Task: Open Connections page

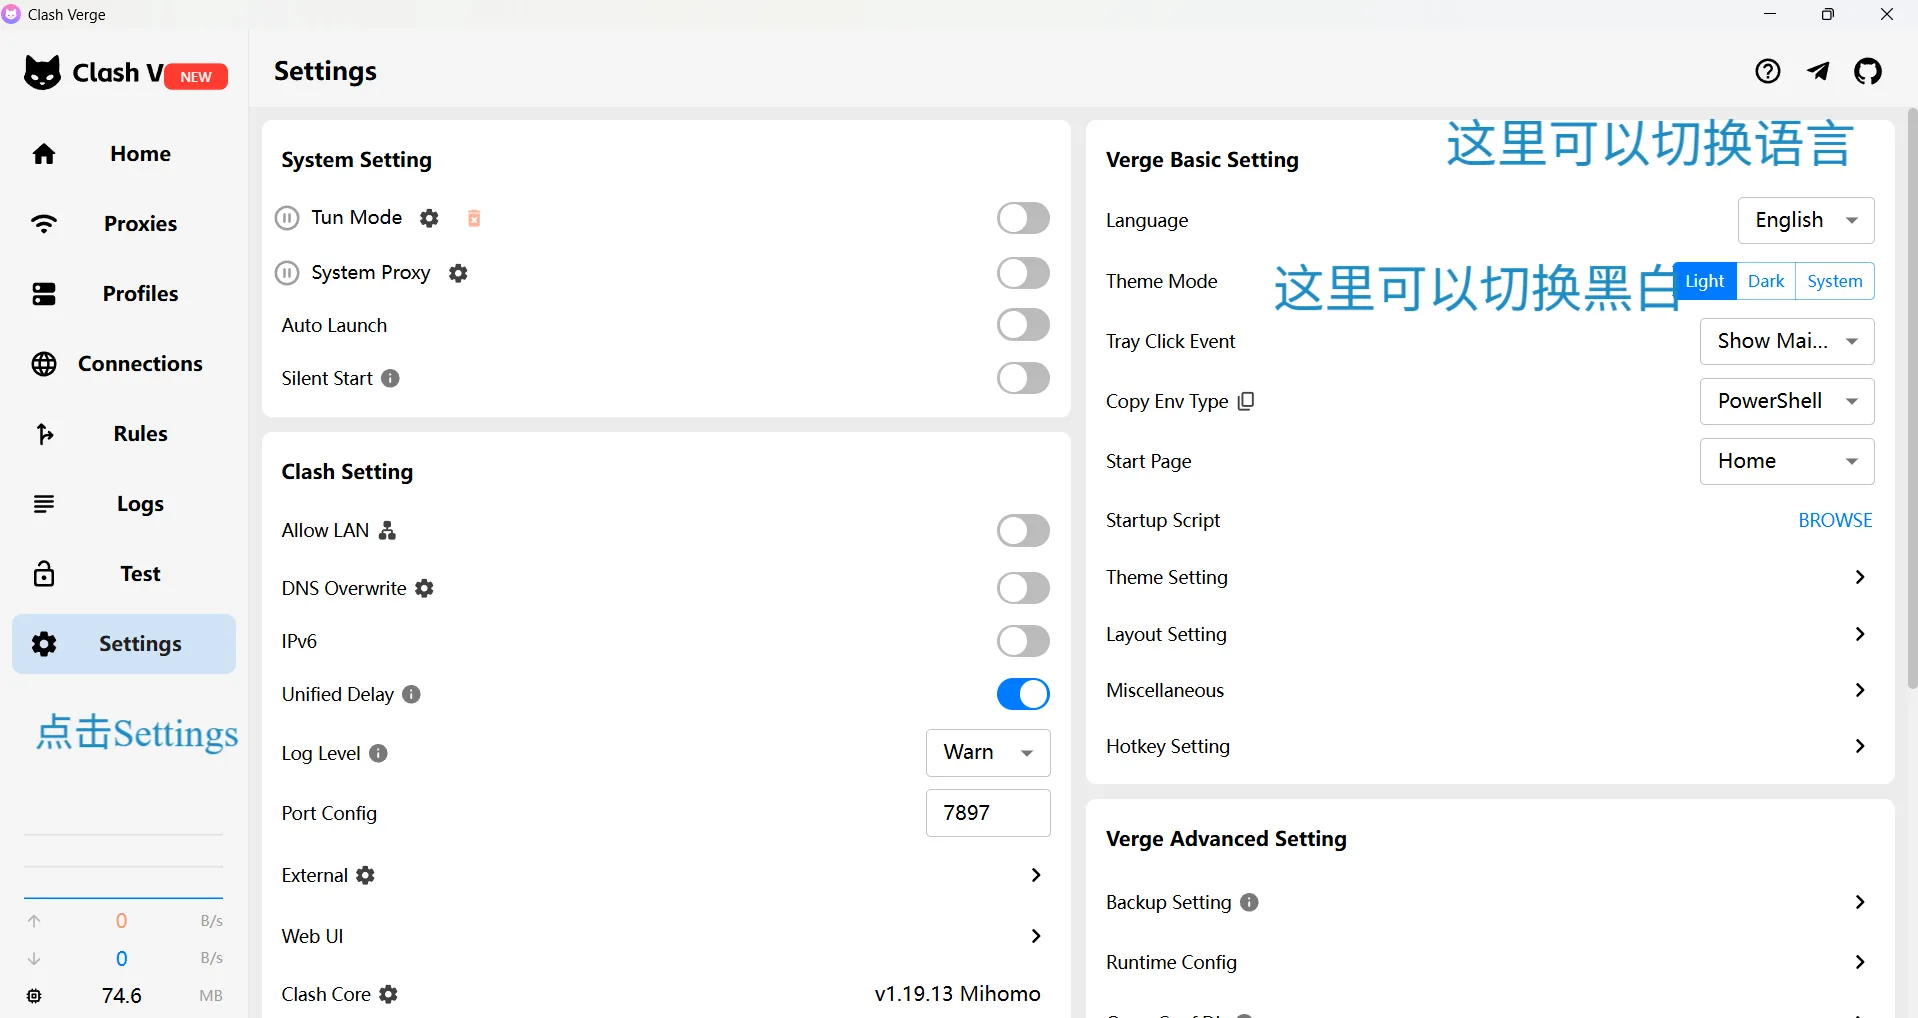Action: coord(124,364)
